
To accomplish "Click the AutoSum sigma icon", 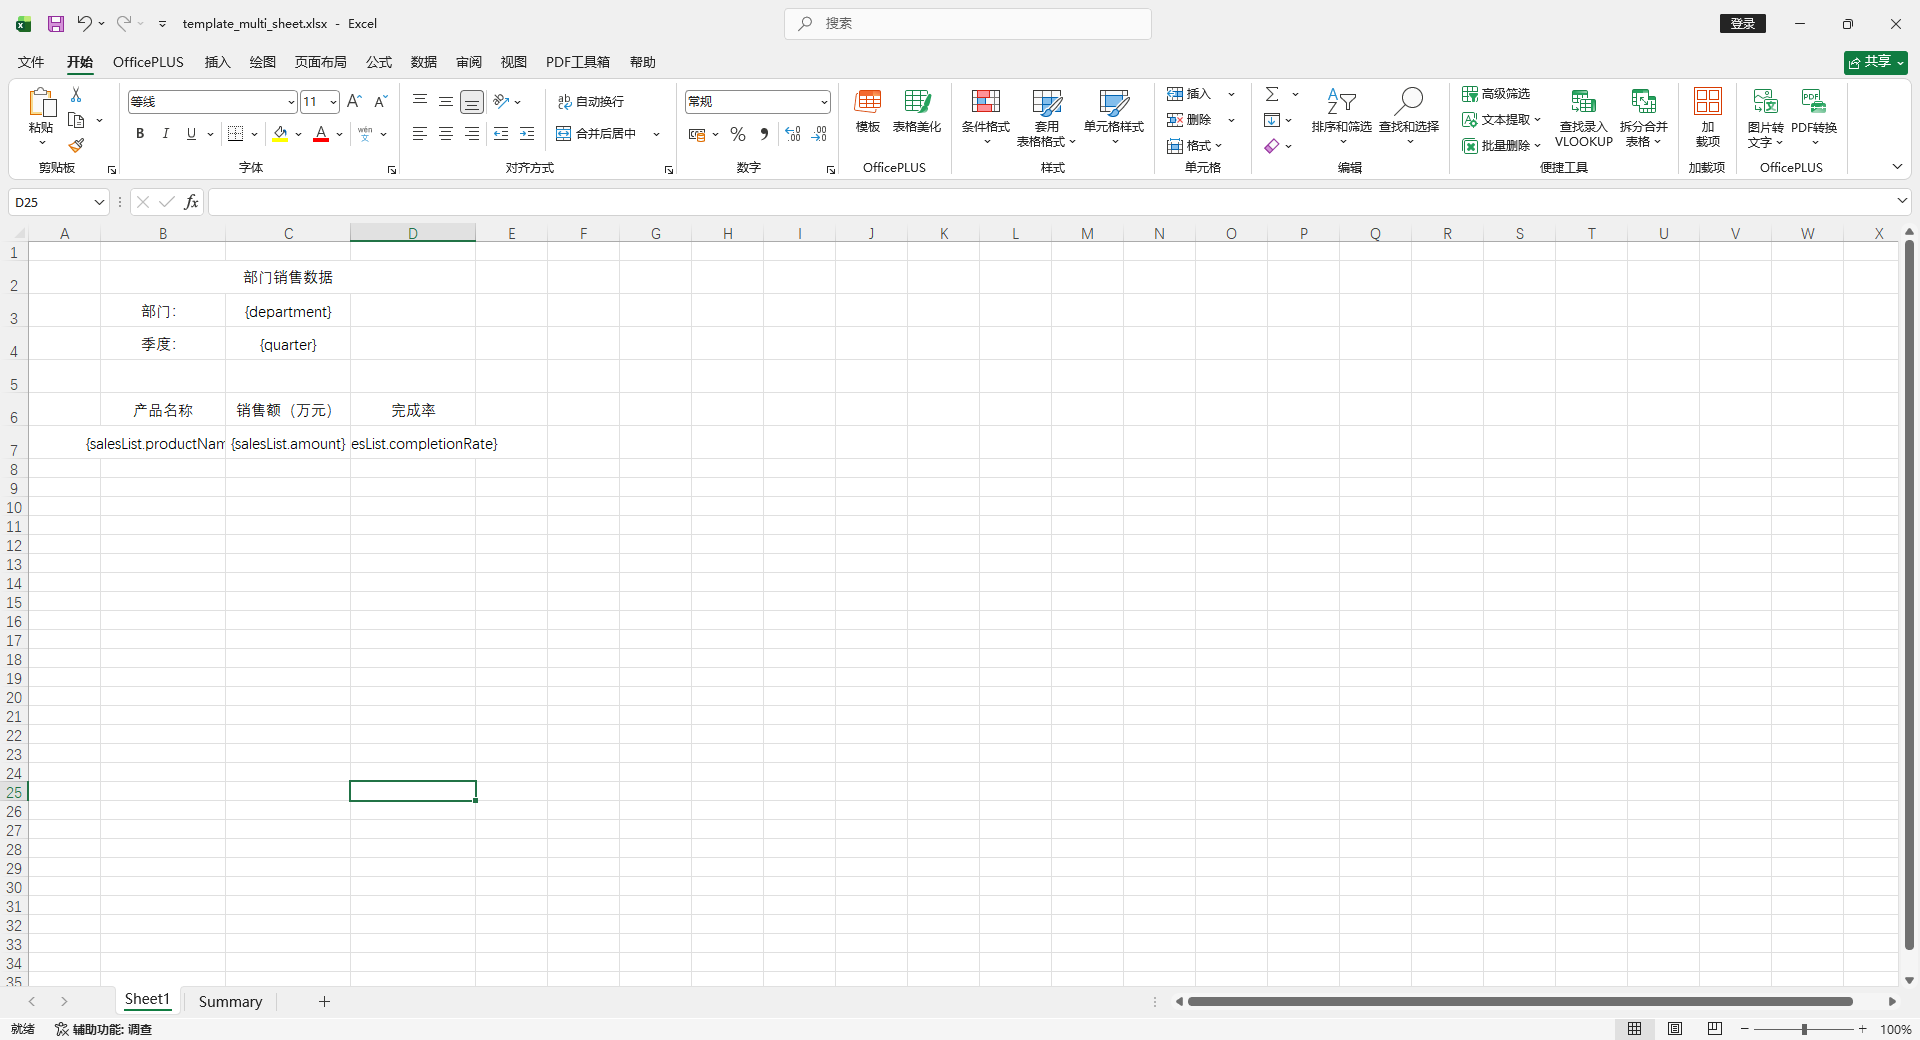I will [1272, 94].
